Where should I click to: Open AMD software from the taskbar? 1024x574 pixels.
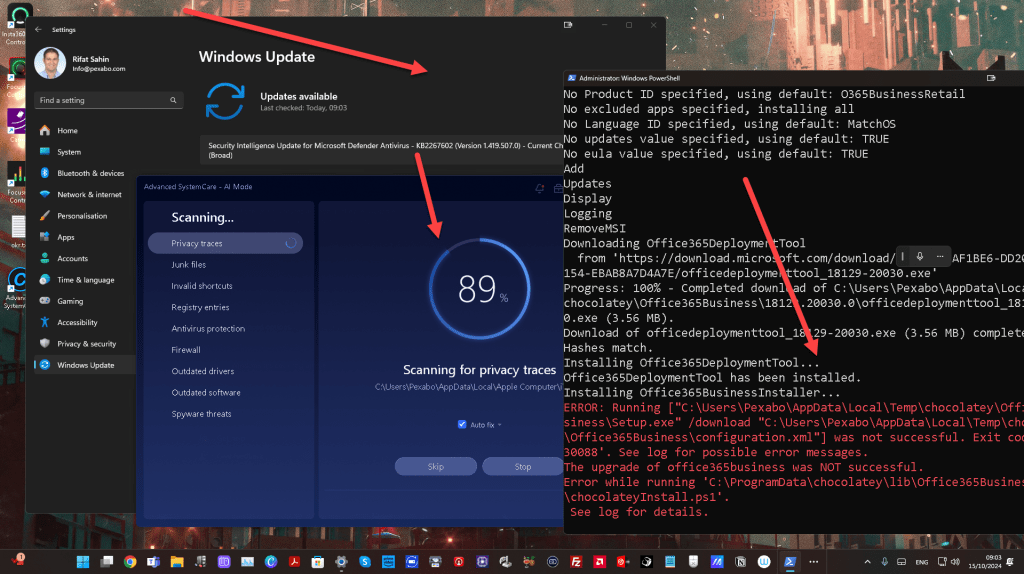coord(600,562)
